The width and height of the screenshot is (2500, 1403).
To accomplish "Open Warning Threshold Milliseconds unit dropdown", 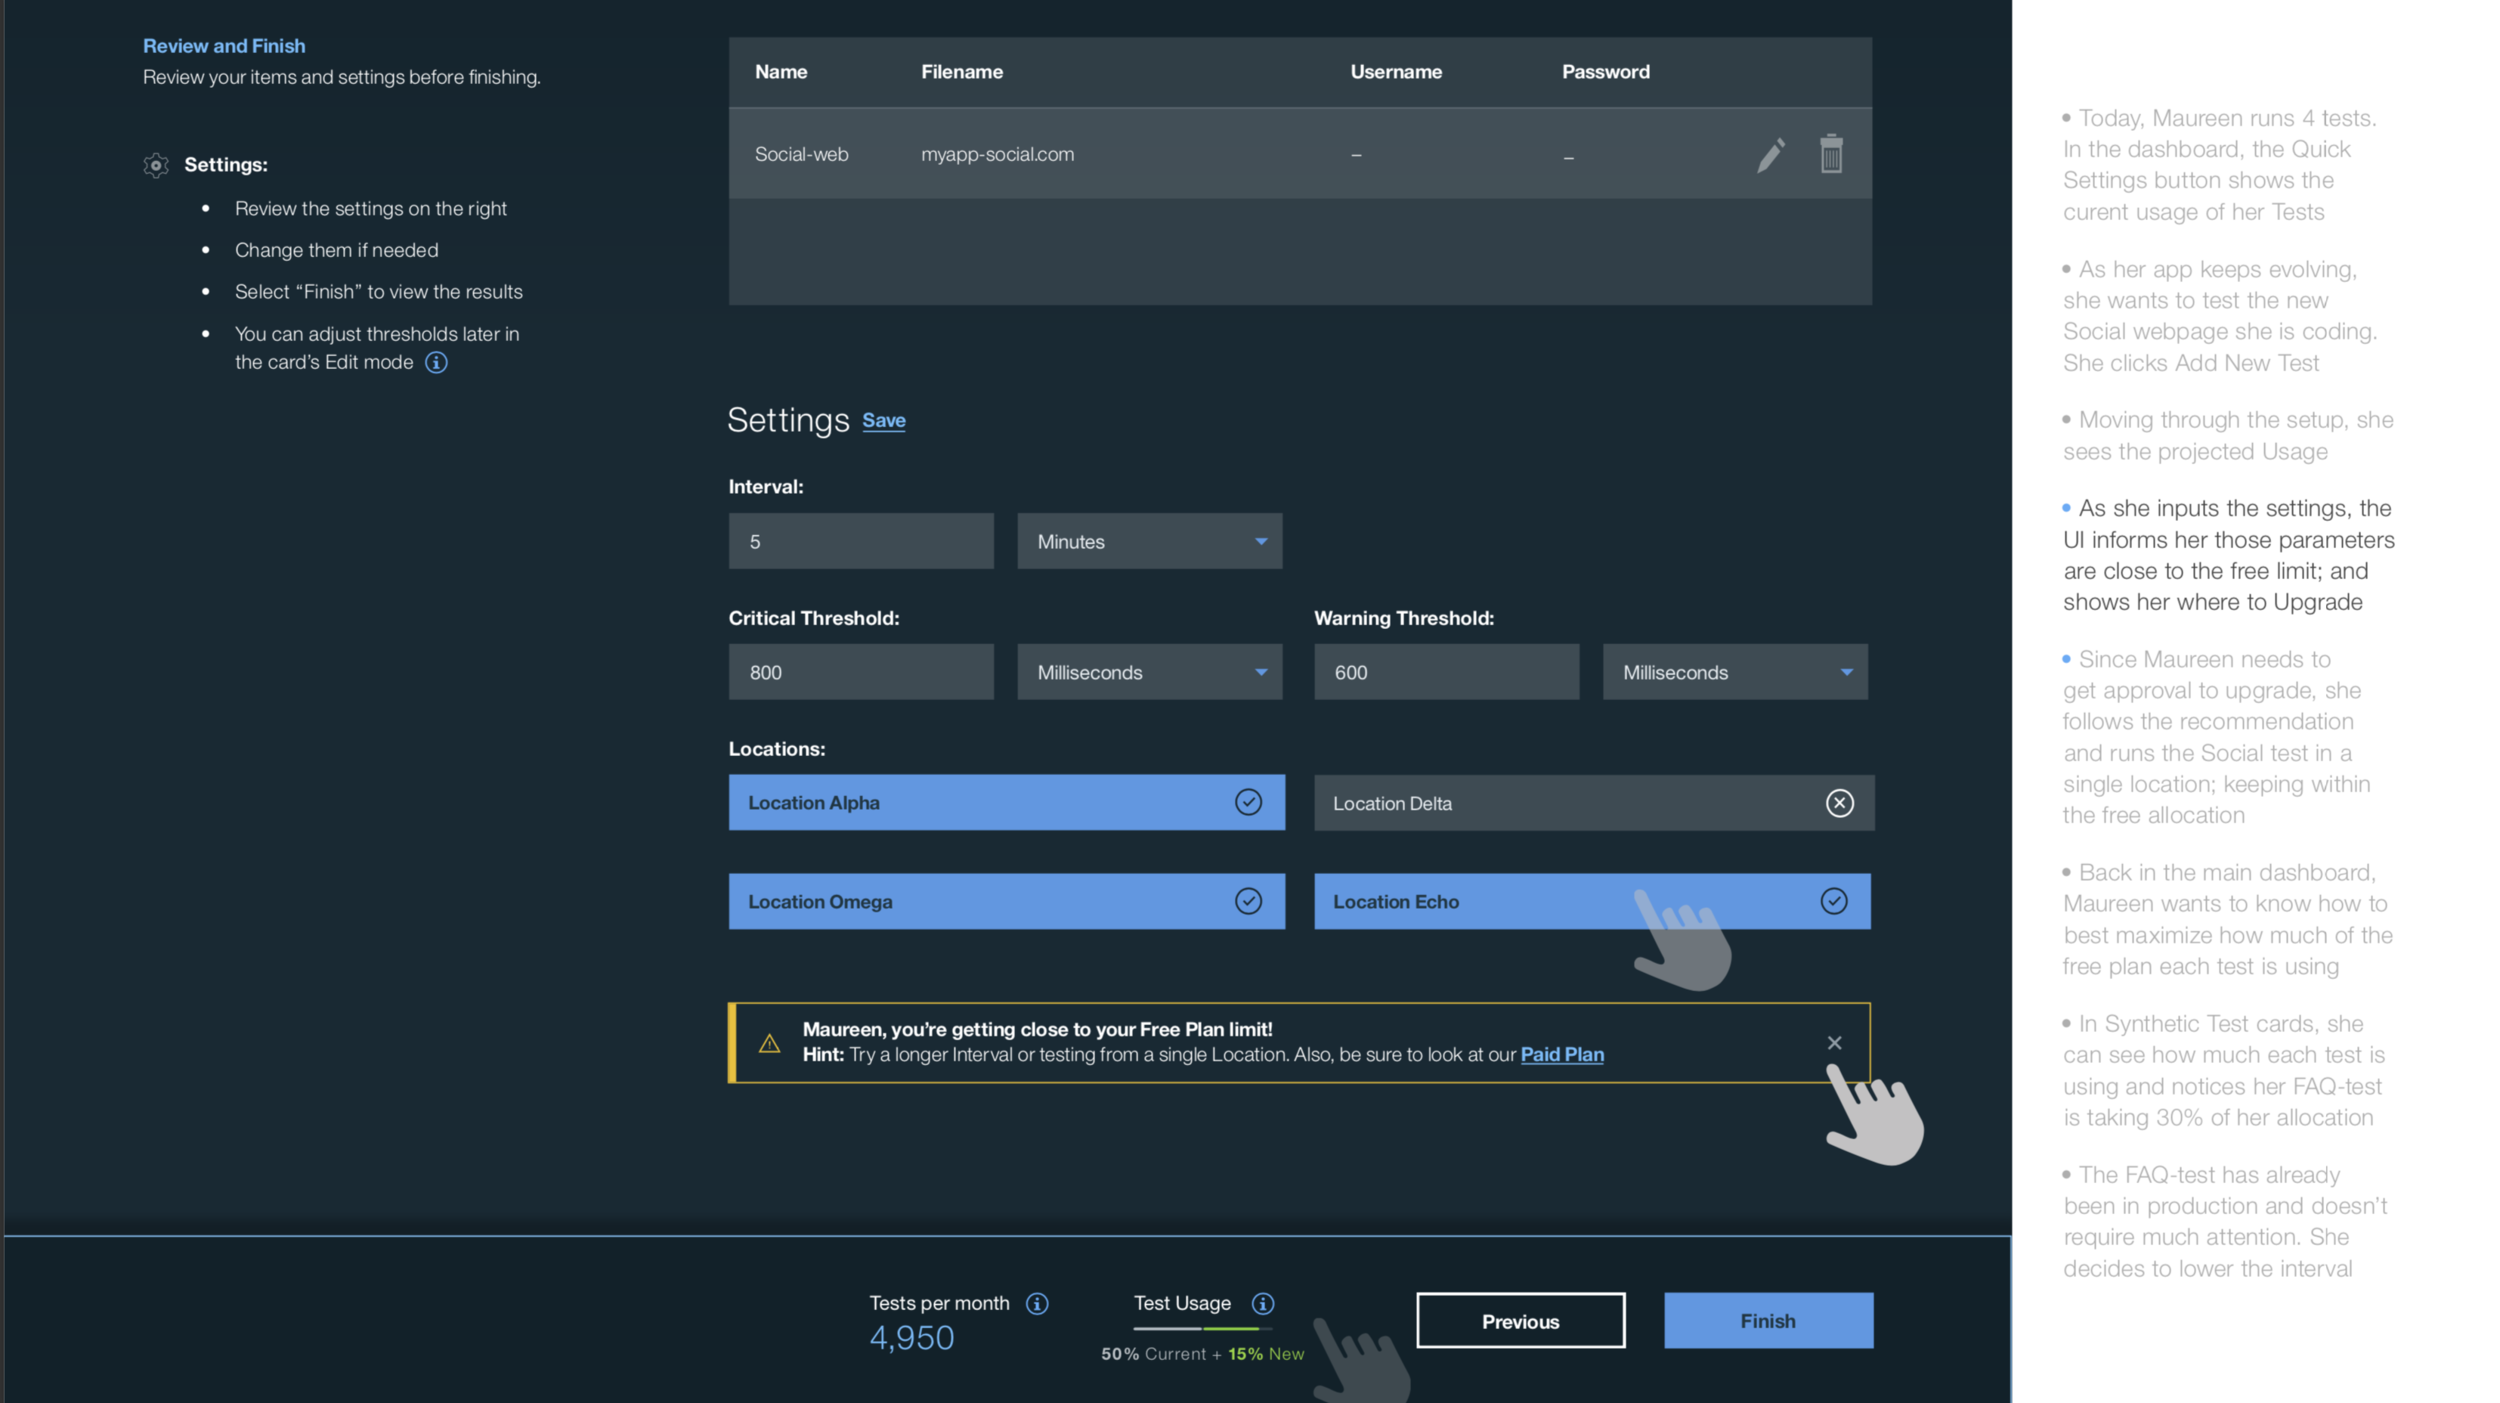I will tap(1734, 672).
